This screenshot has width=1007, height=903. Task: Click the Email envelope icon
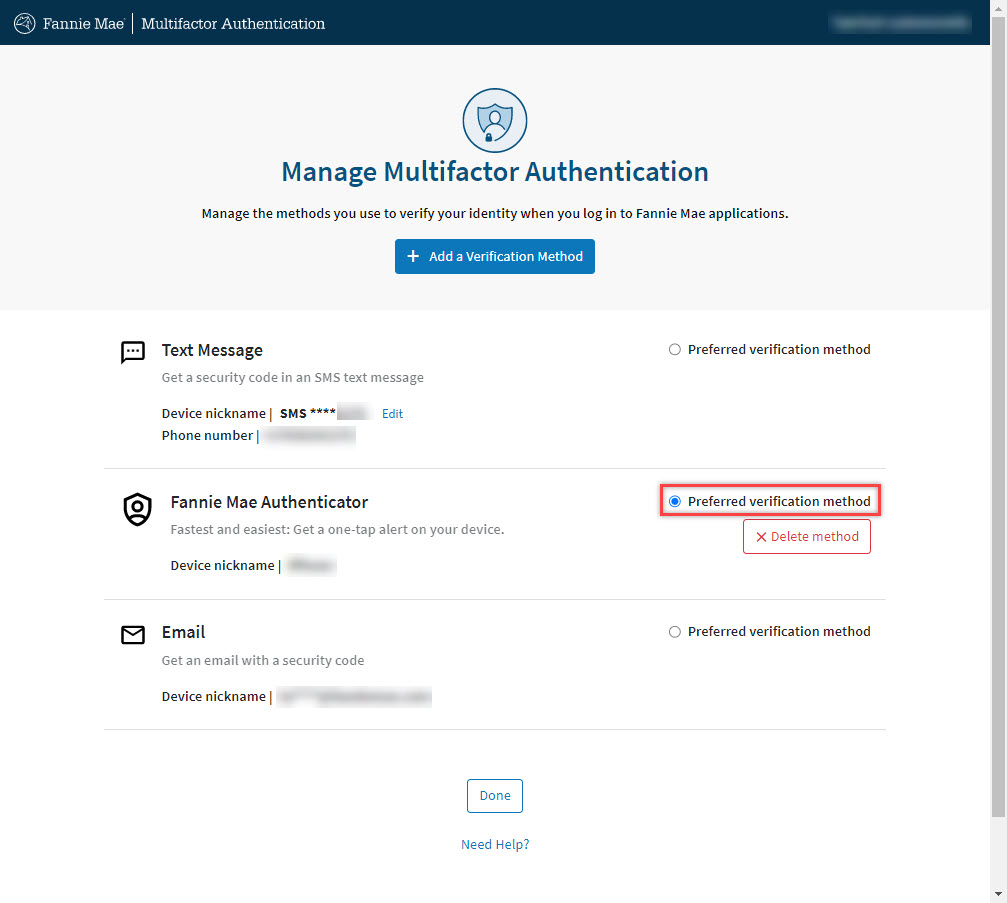133,634
